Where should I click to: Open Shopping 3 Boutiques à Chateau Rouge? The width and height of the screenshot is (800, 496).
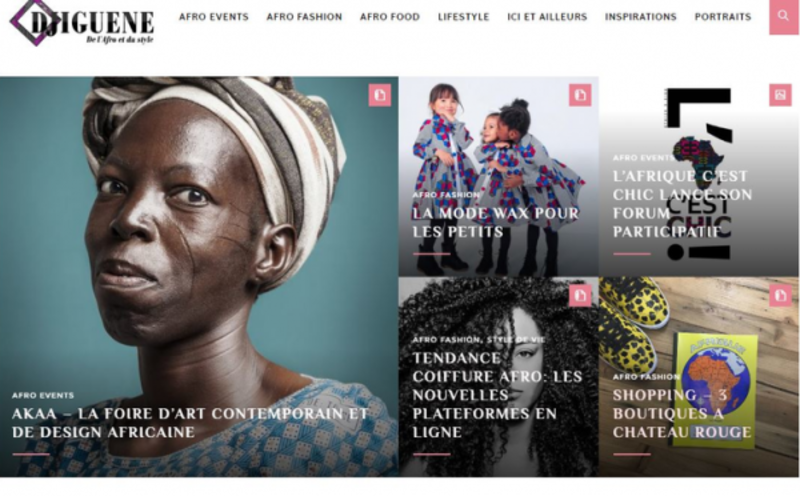point(682,413)
